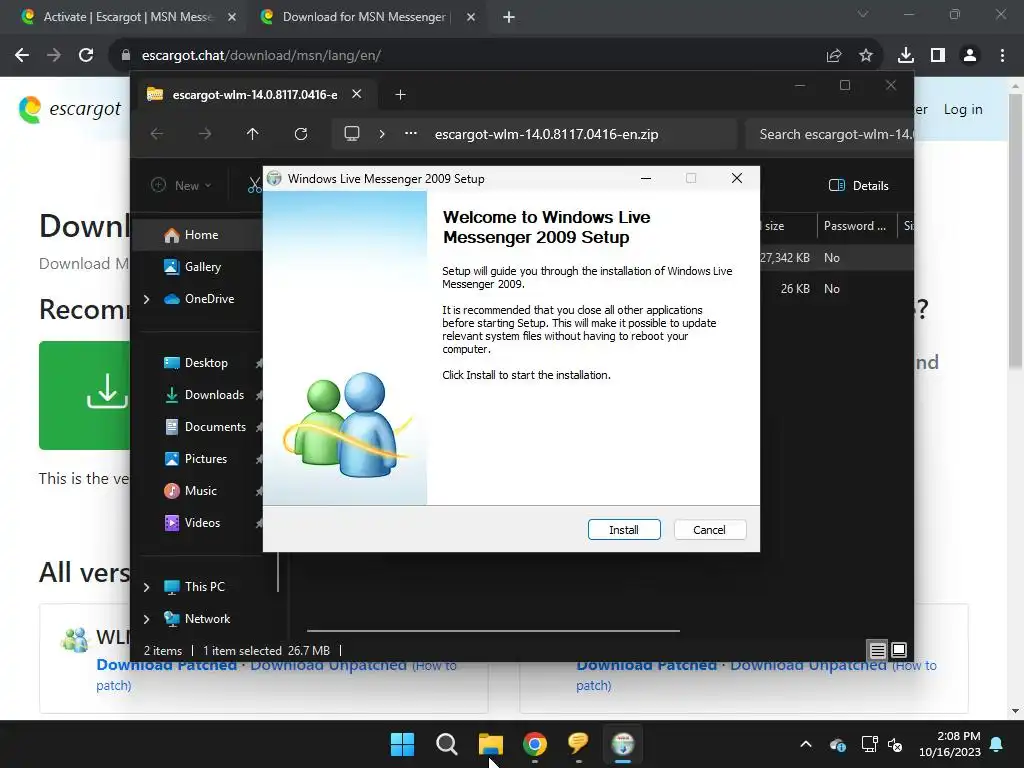This screenshot has width=1024, height=768.
Task: Expand the Network tree node
Action: [x=147, y=619]
